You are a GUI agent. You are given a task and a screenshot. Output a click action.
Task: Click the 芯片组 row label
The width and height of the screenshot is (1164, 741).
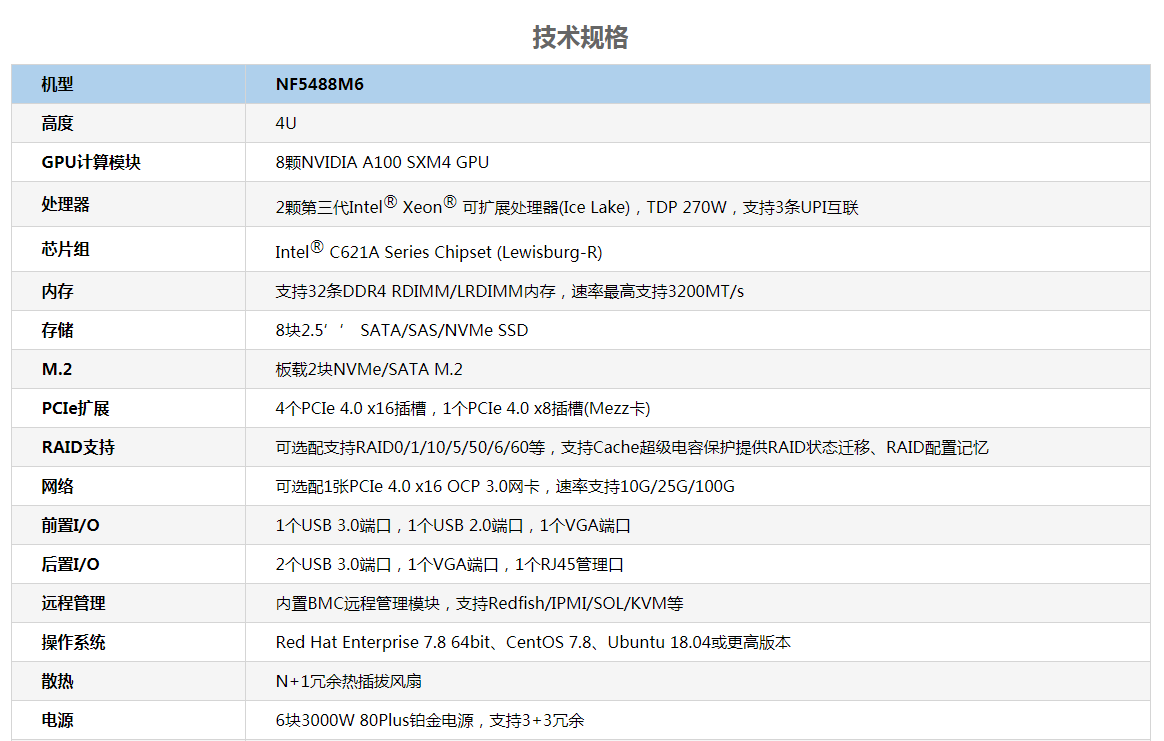click(65, 249)
